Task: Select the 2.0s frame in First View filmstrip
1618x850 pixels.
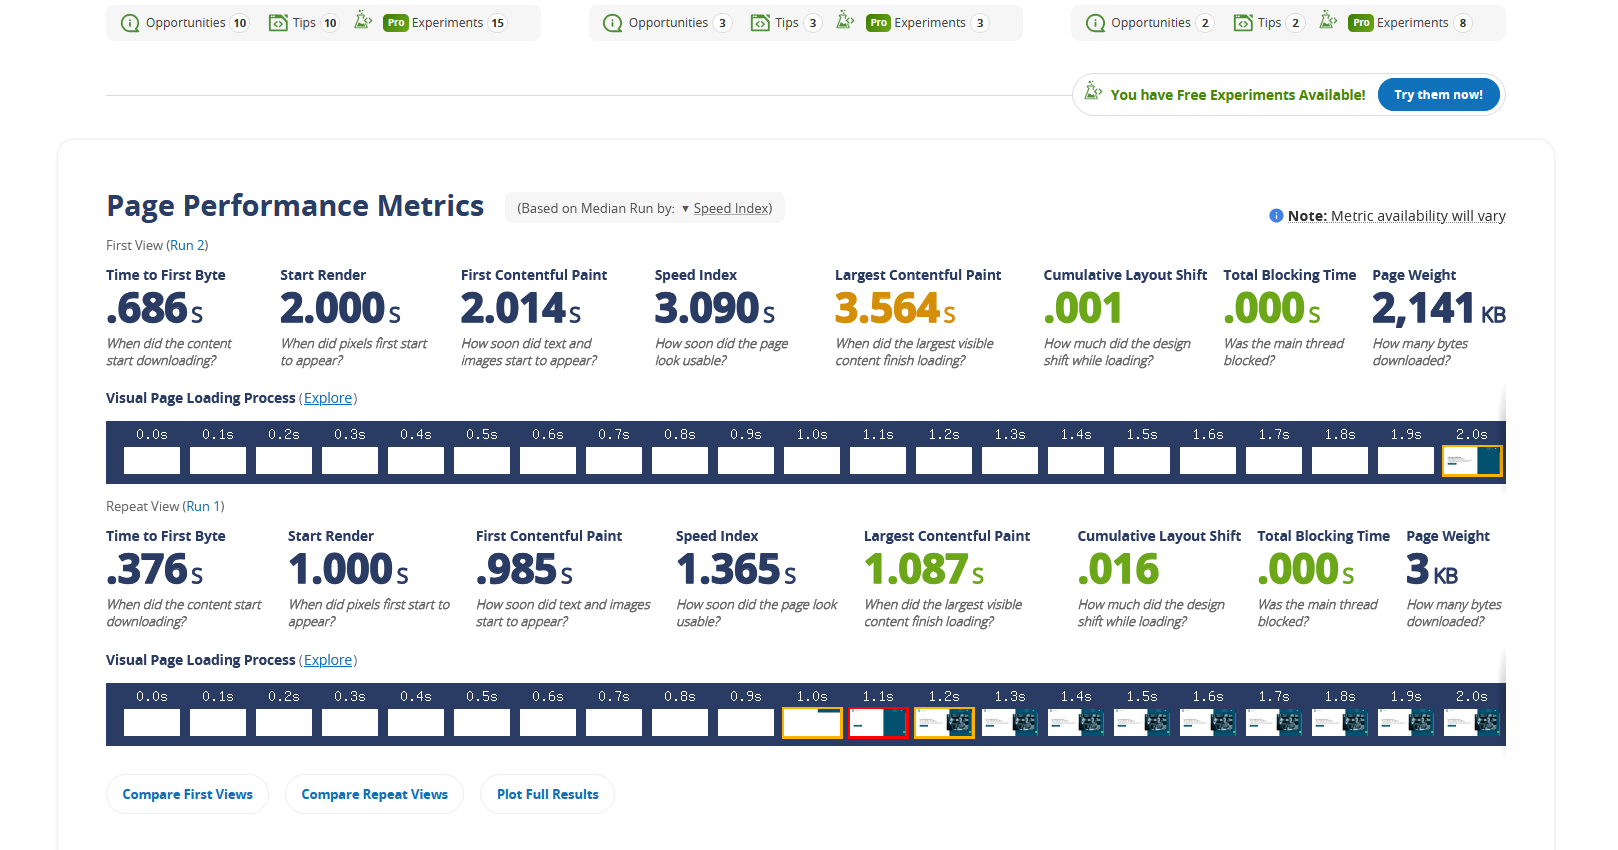Action: point(1471,460)
